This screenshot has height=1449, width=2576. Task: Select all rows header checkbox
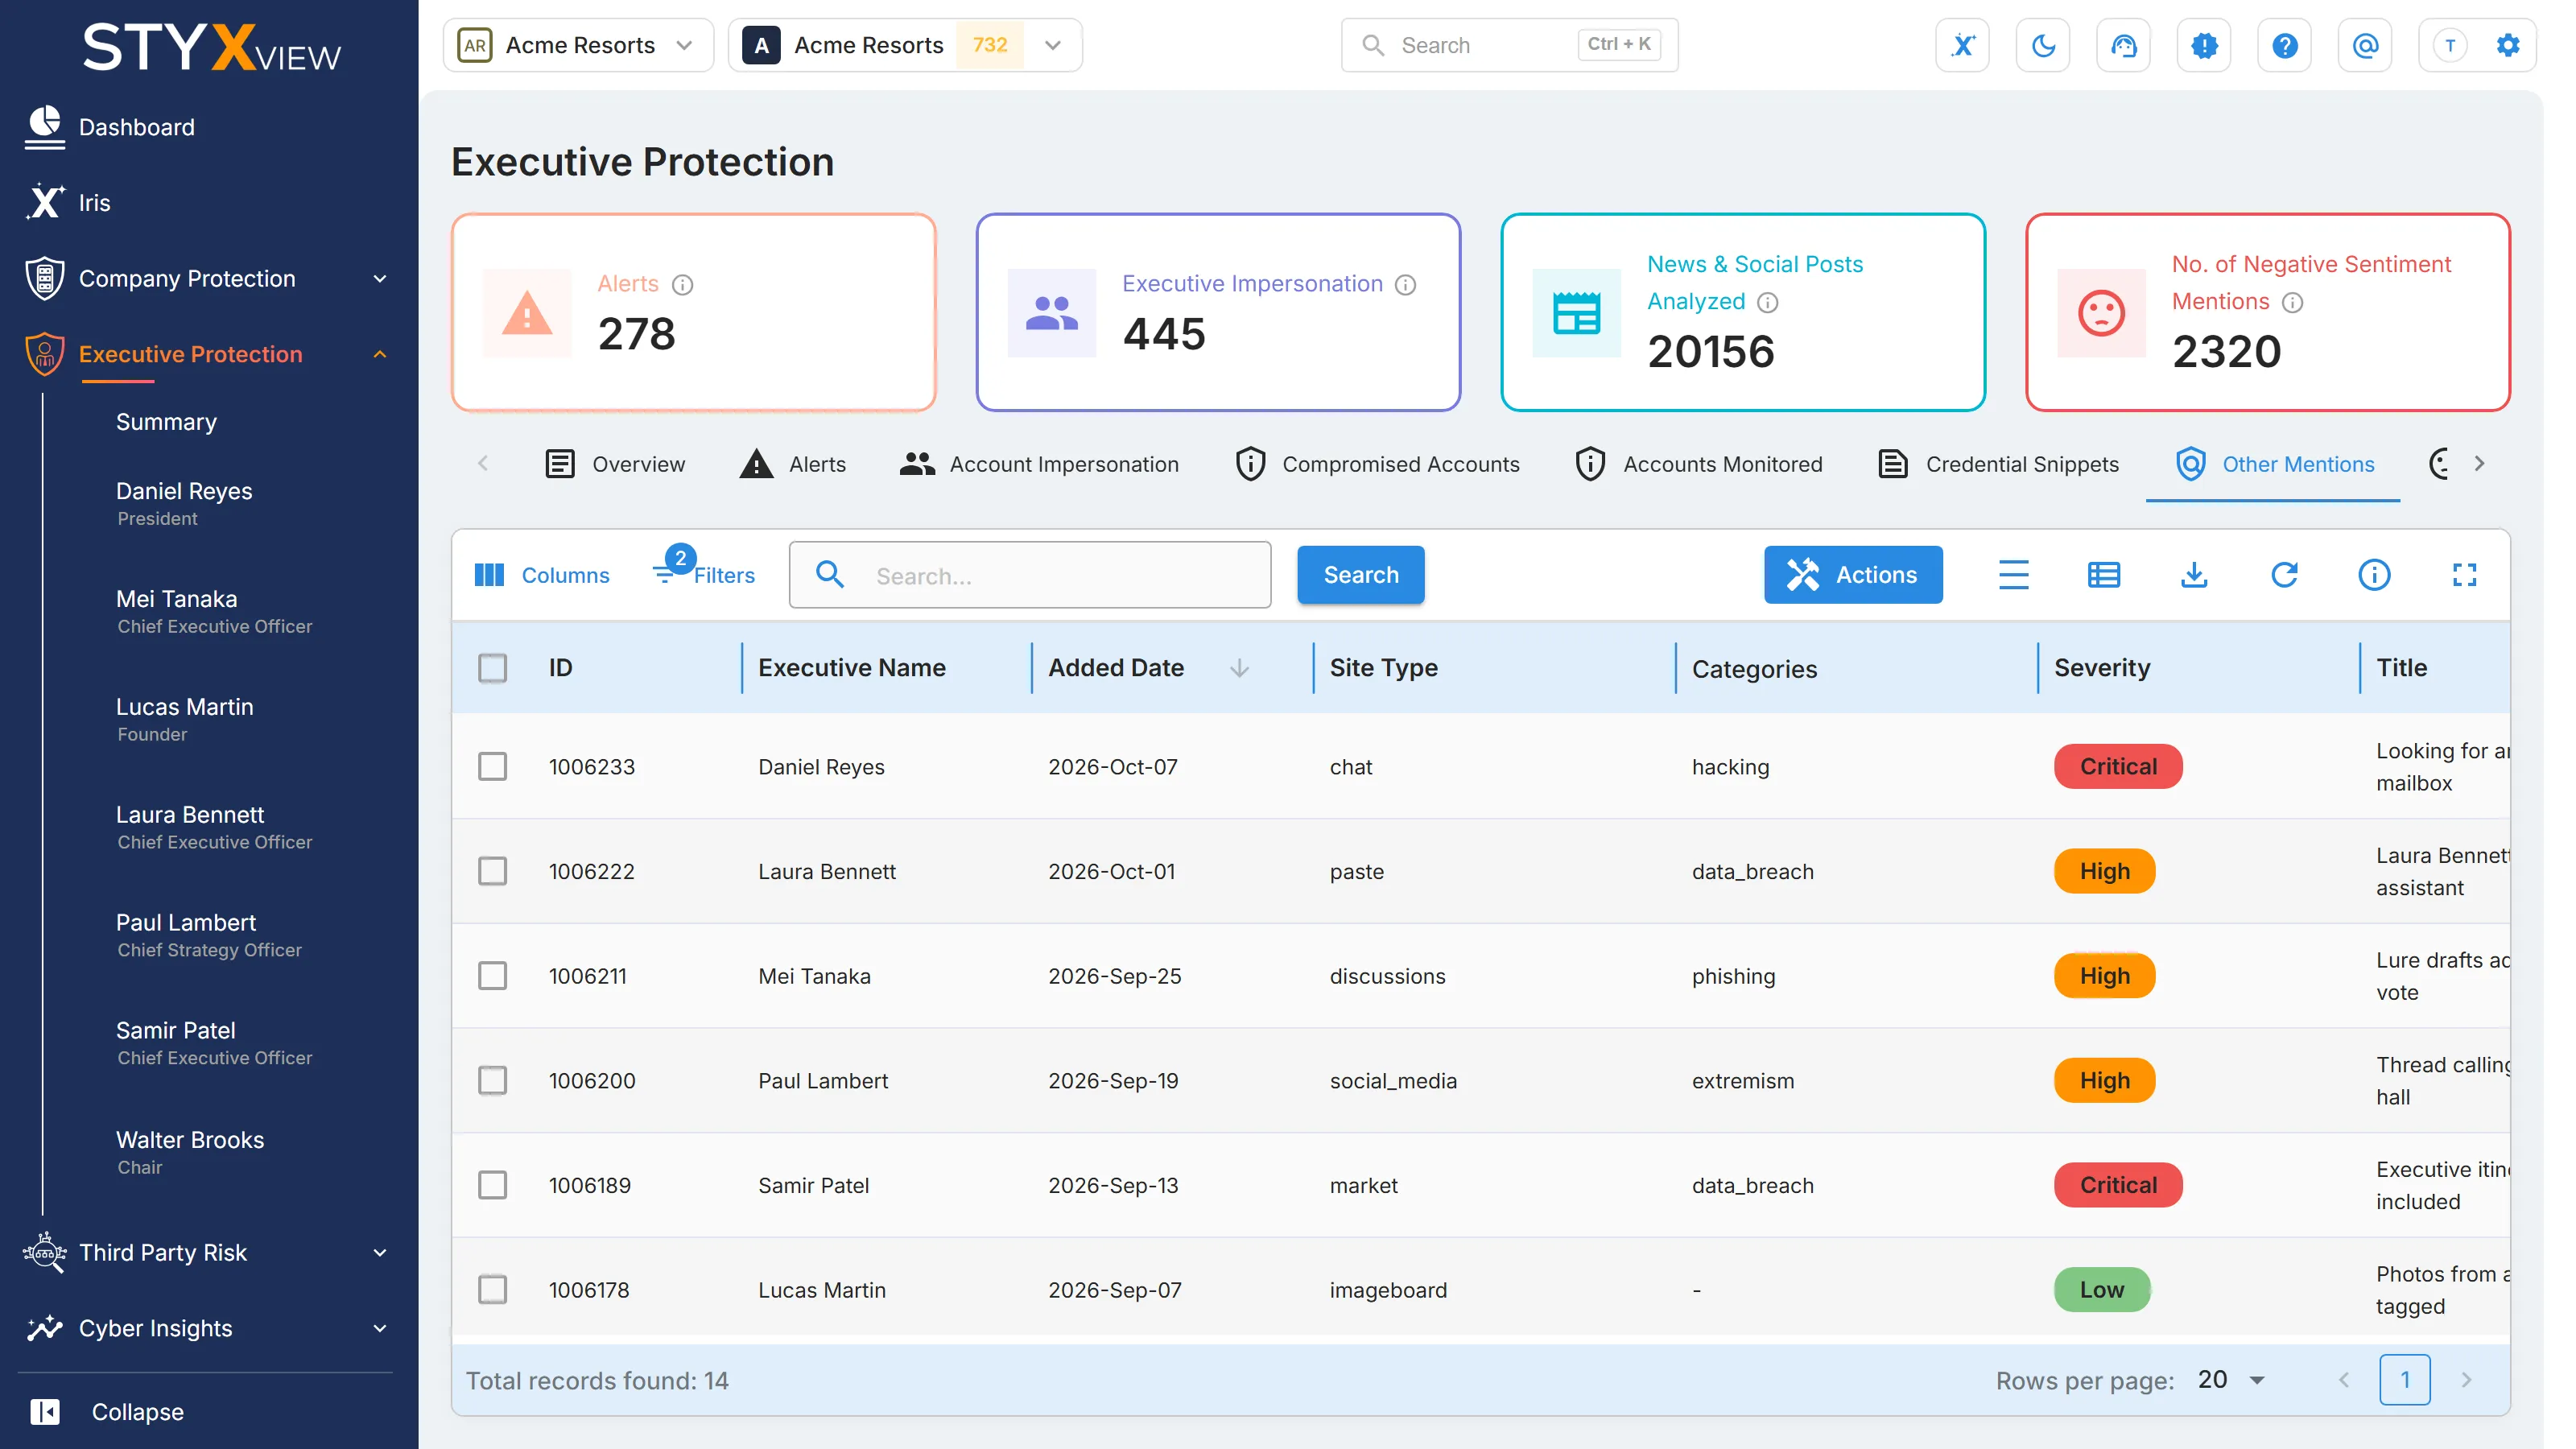(x=492, y=668)
